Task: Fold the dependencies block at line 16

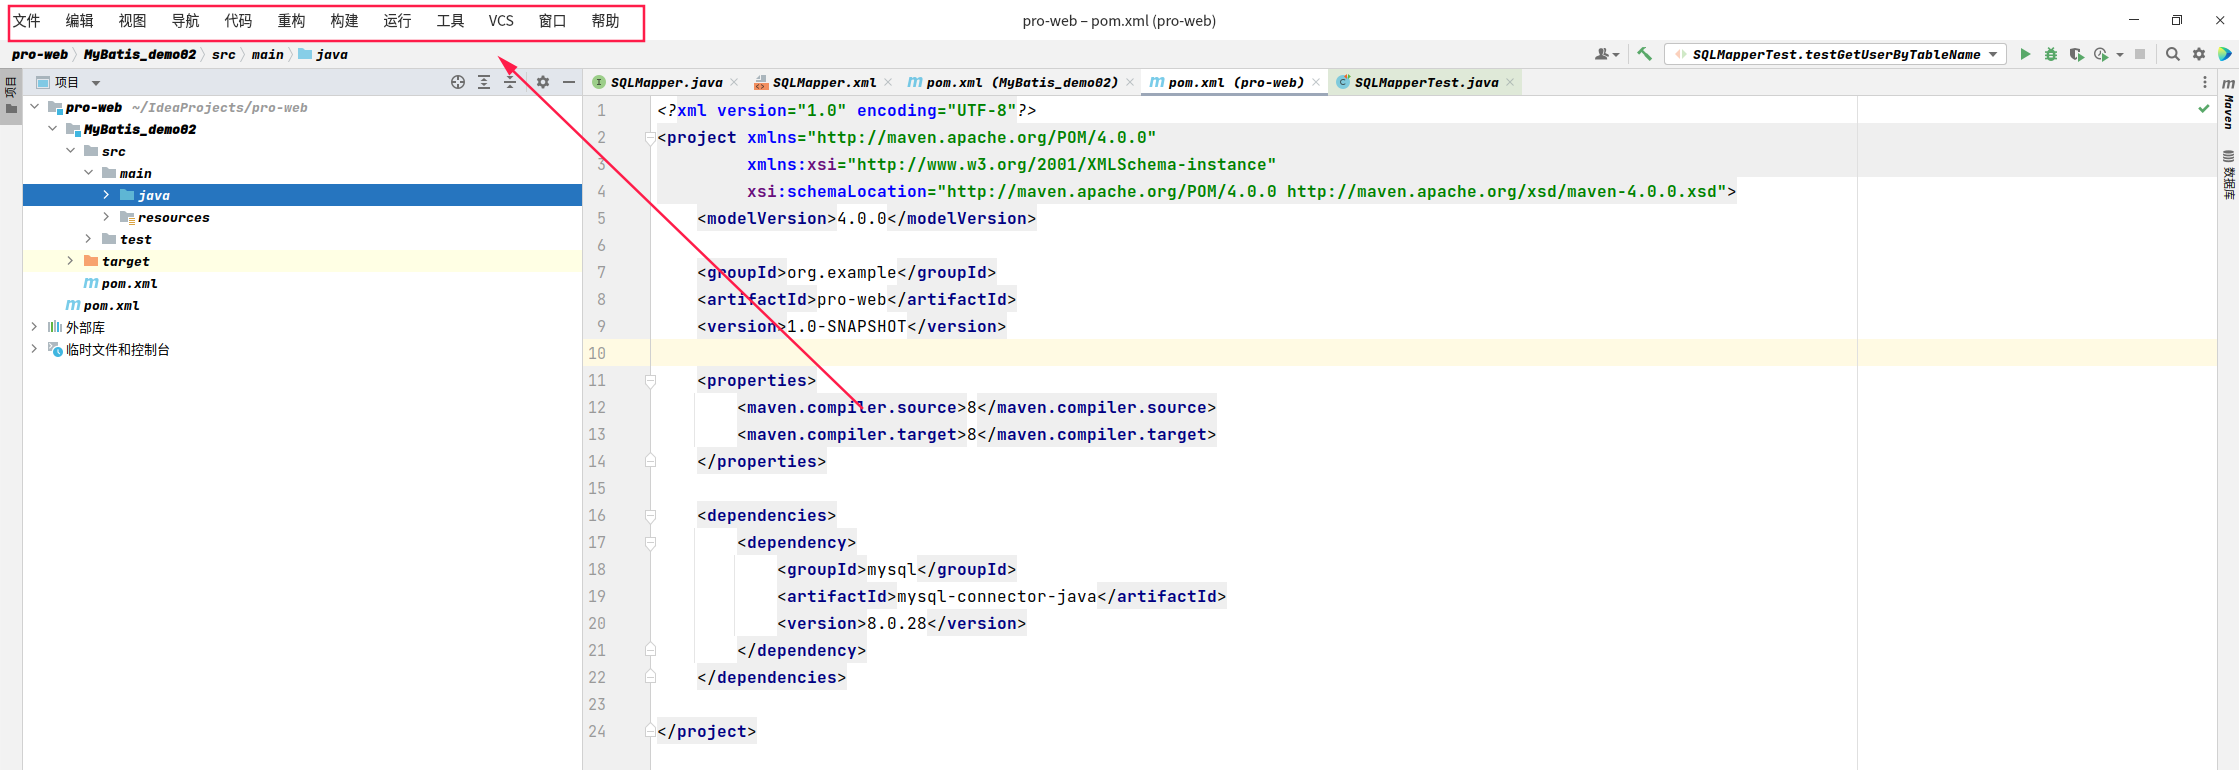Action: 650,516
